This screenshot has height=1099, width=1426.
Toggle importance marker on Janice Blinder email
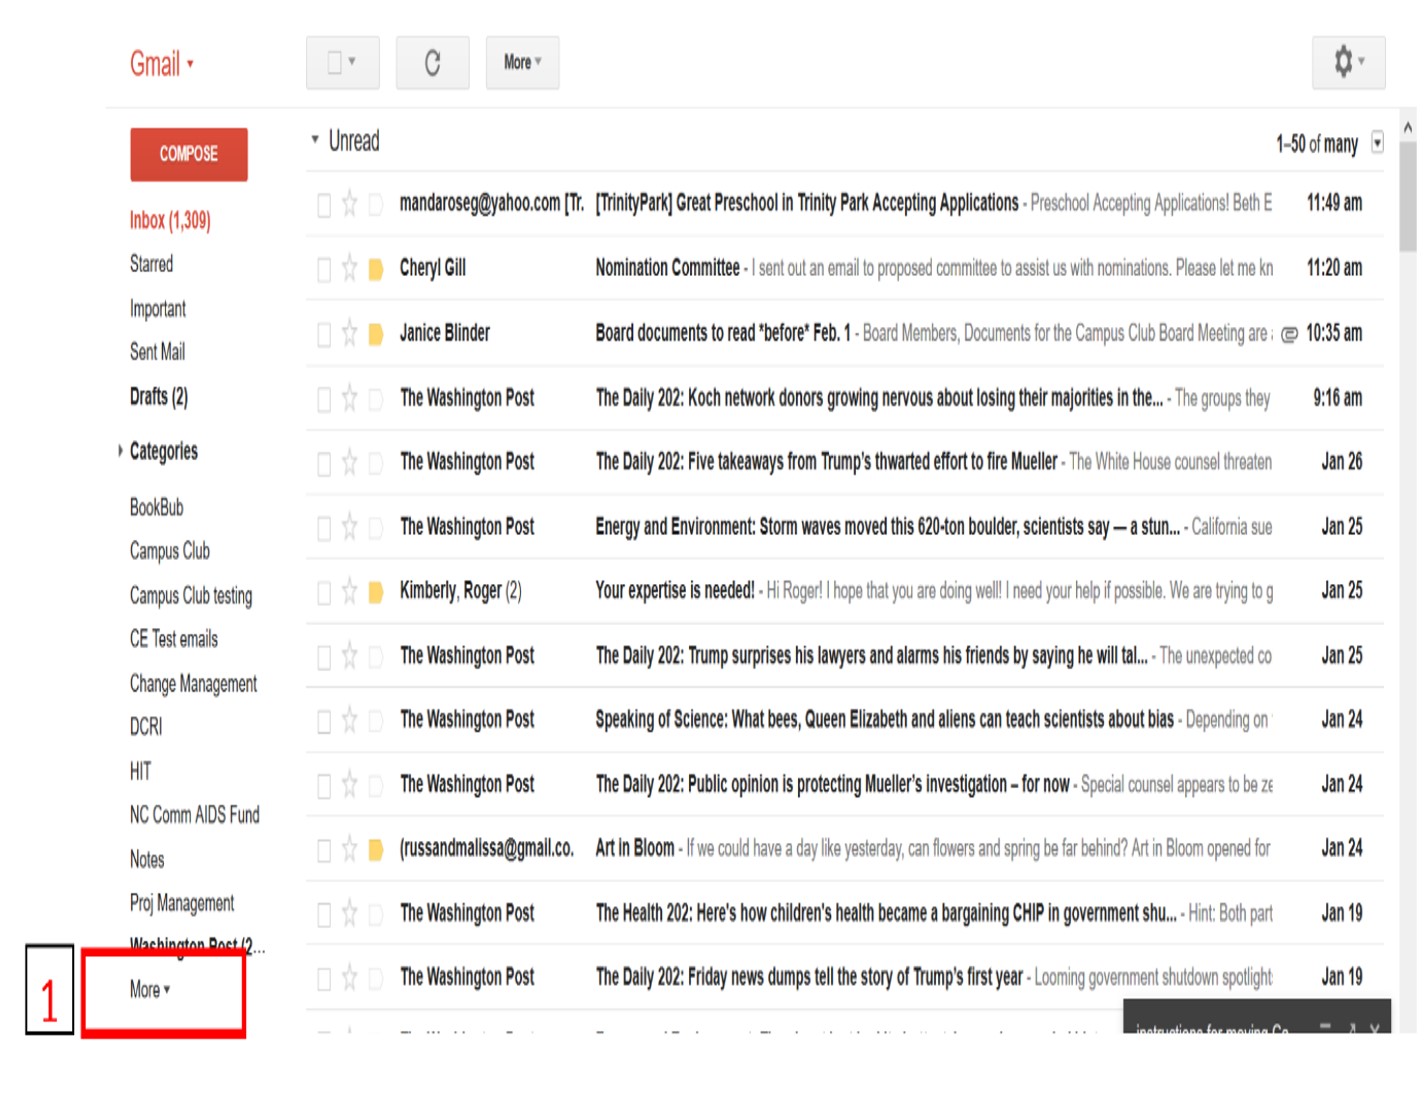(376, 334)
